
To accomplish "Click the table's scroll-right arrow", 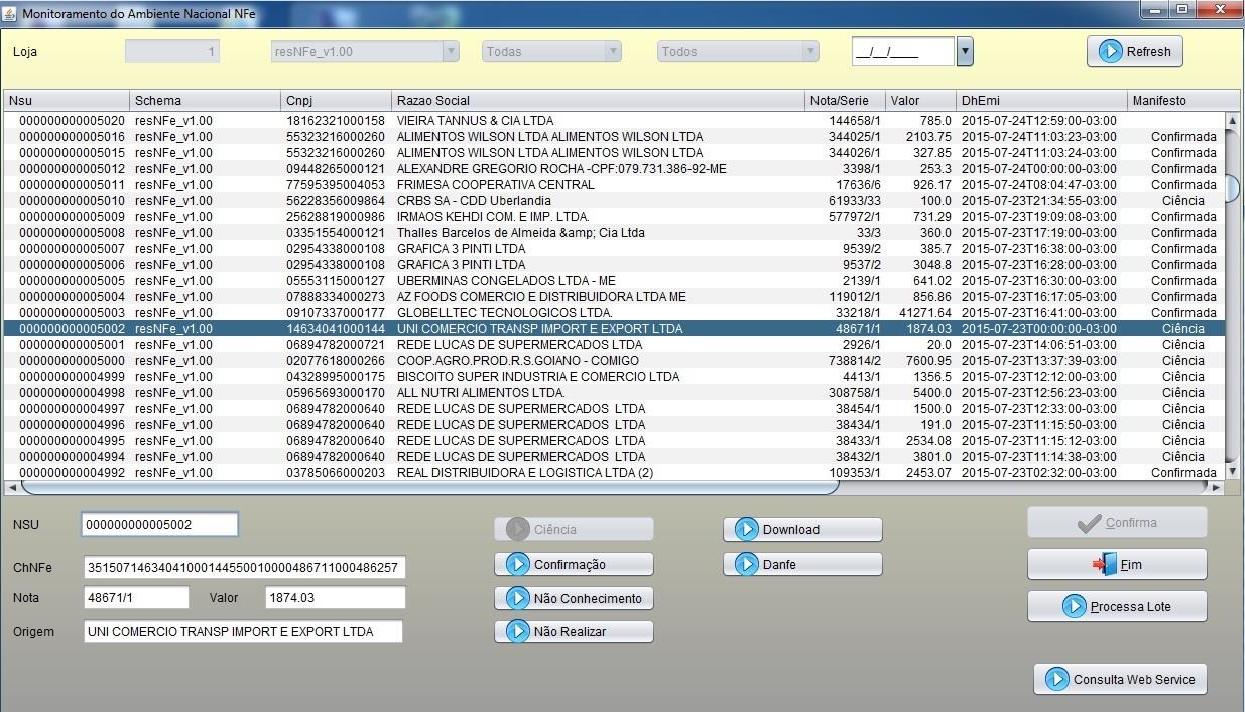I will 1217,488.
